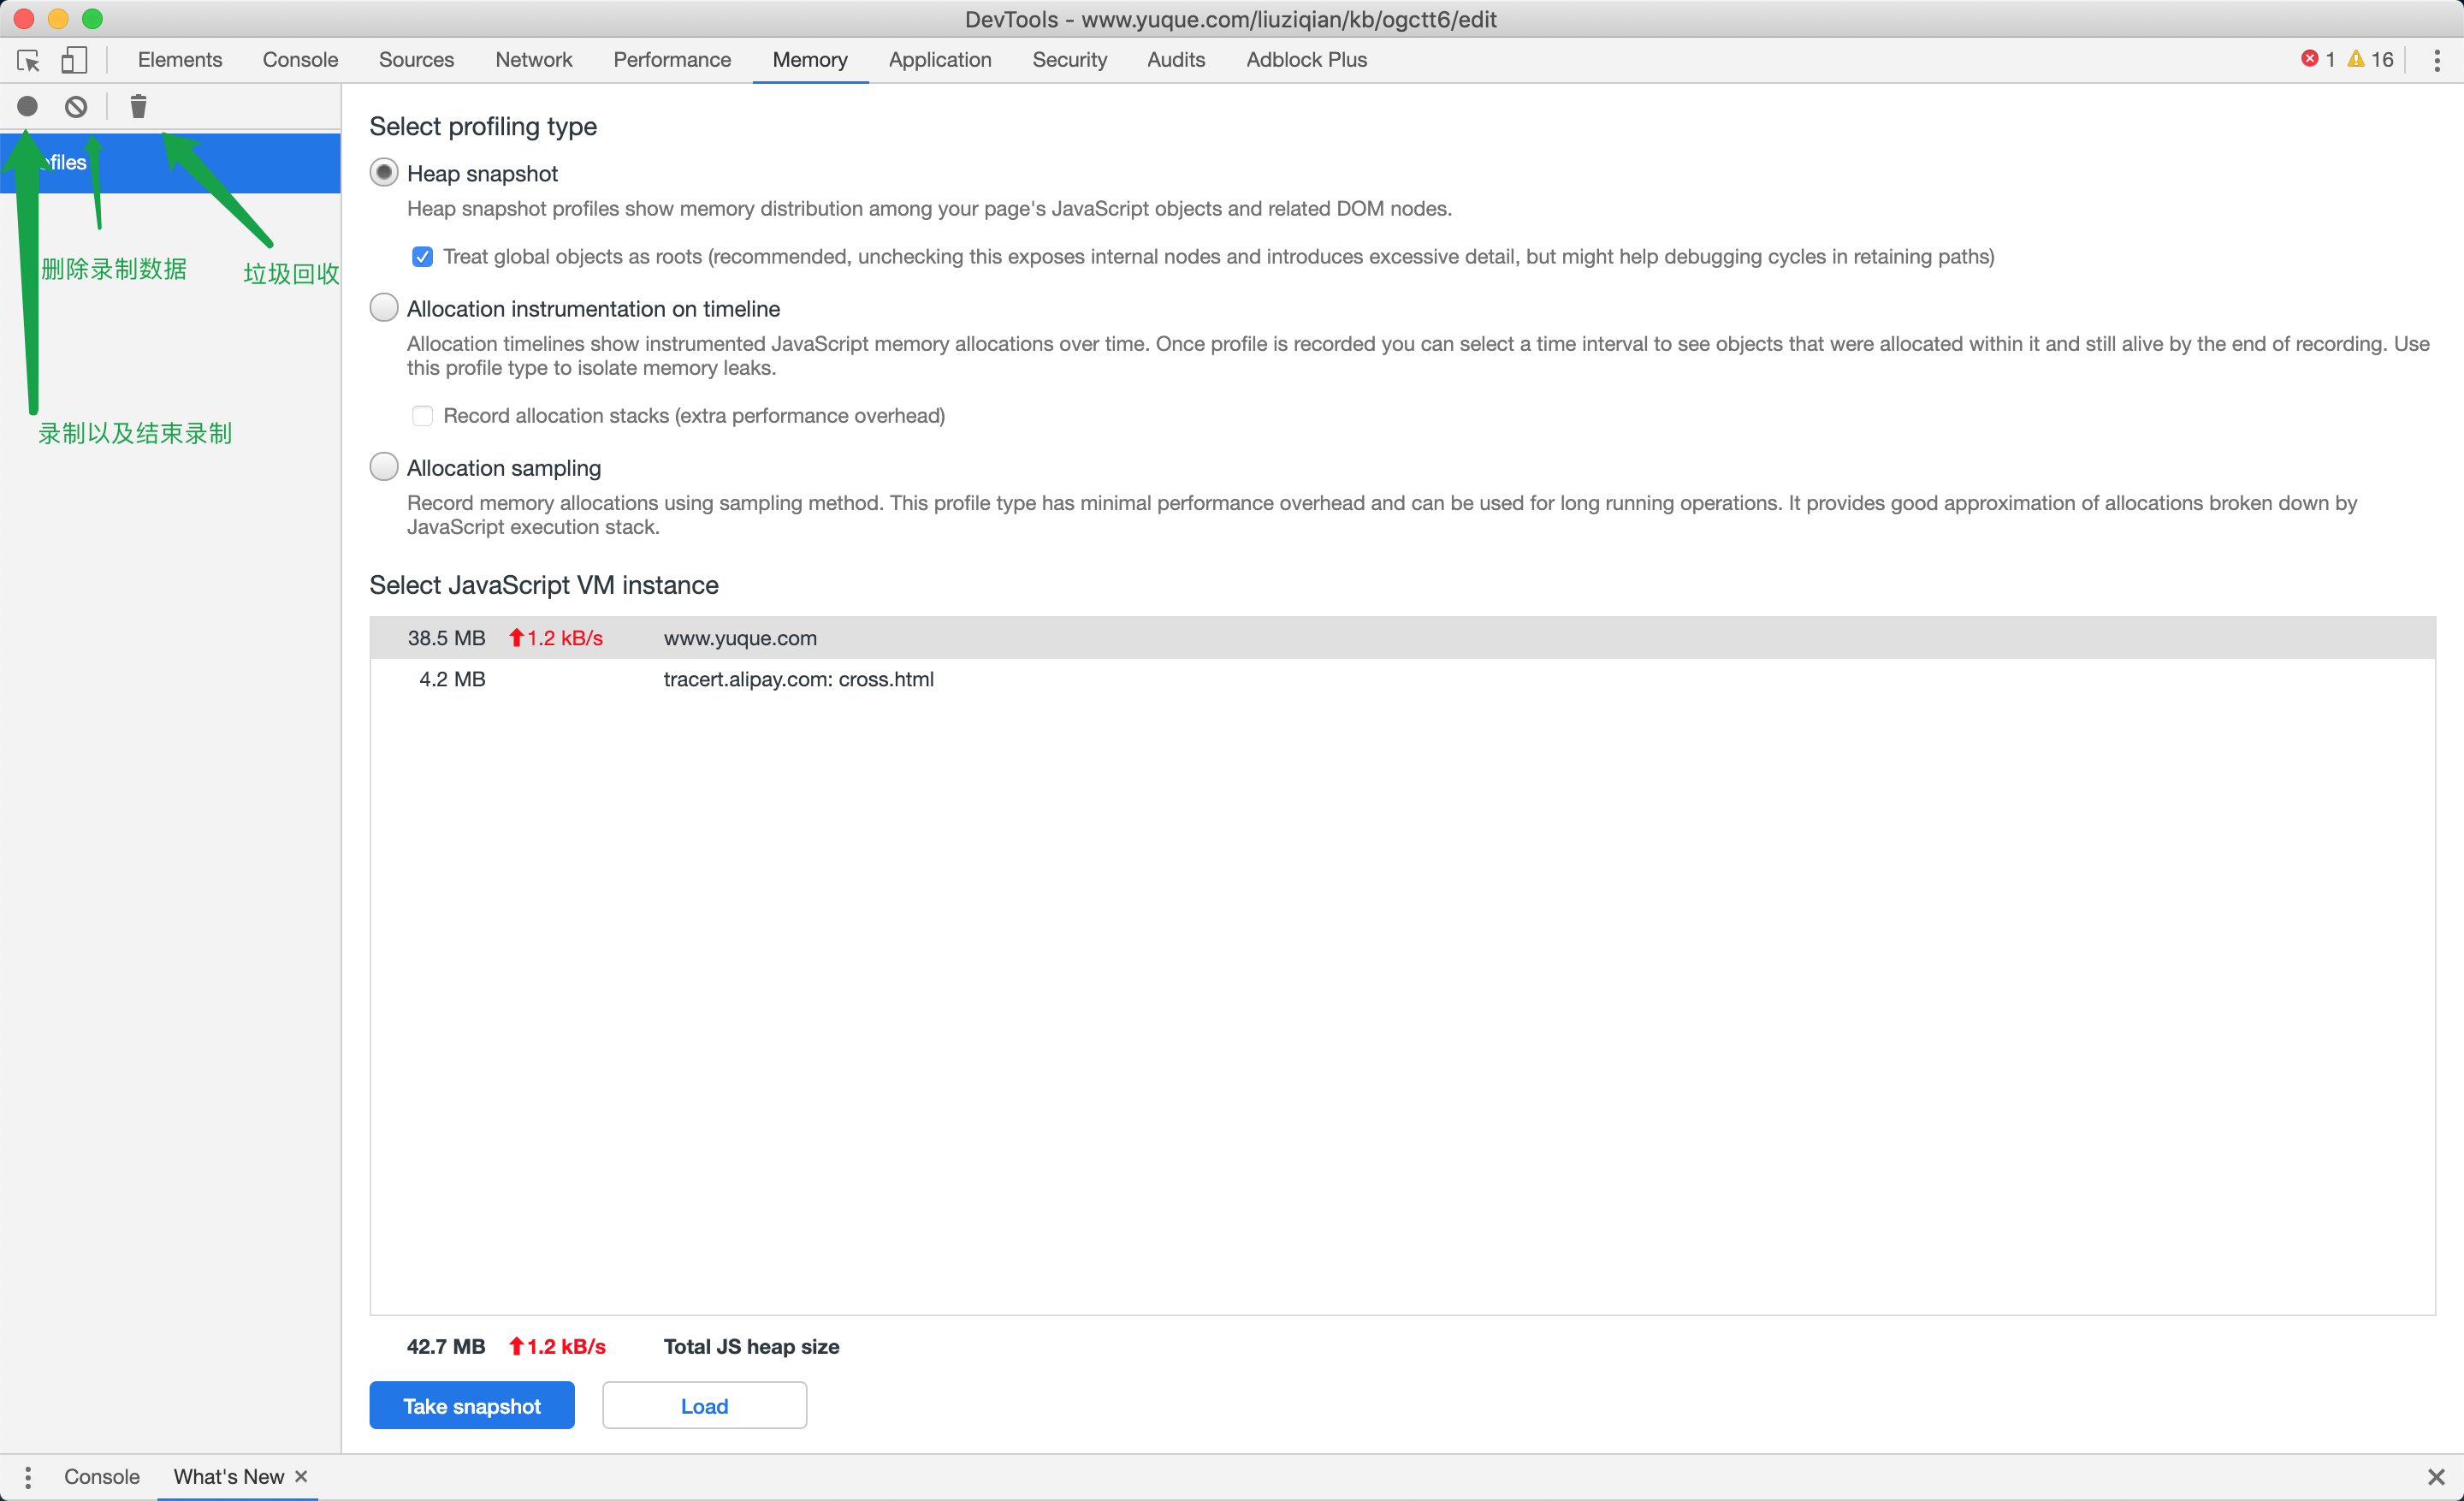Click the yellow warning count icon
The height and width of the screenshot is (1501, 2464).
pos(2356,59)
